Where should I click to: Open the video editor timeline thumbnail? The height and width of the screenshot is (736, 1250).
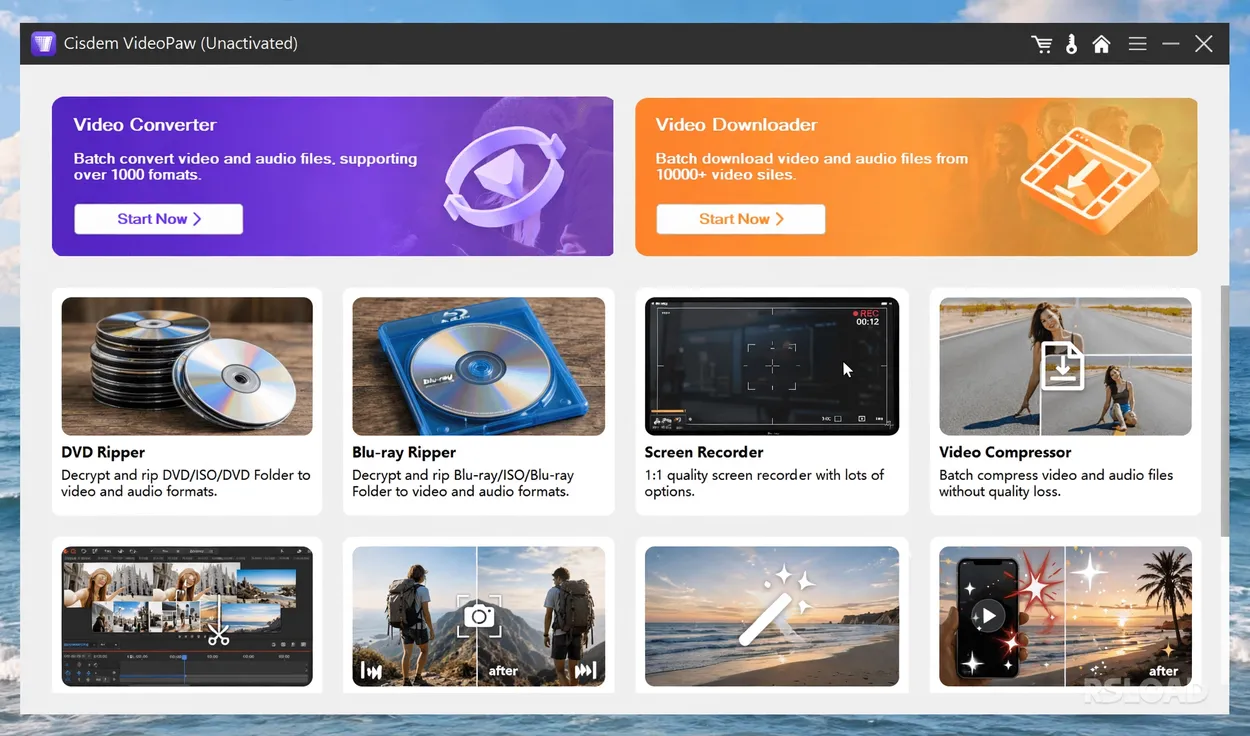click(x=187, y=616)
